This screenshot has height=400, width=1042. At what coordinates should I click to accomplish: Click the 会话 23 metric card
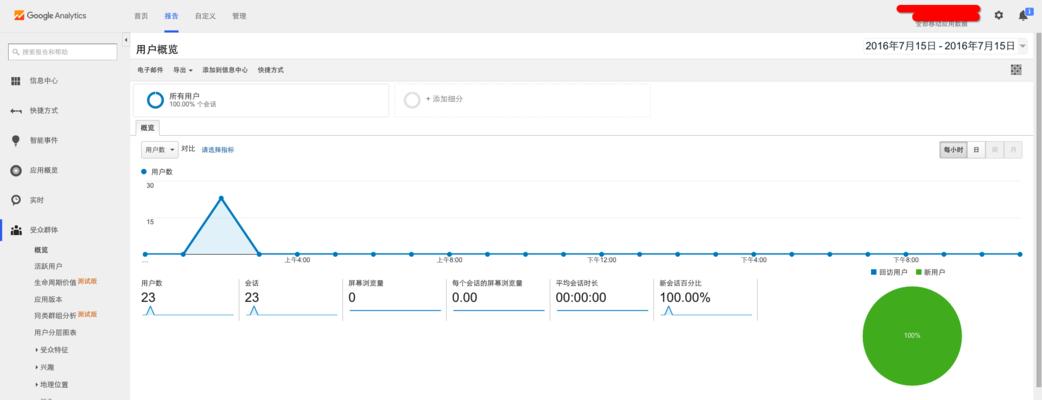pos(291,298)
